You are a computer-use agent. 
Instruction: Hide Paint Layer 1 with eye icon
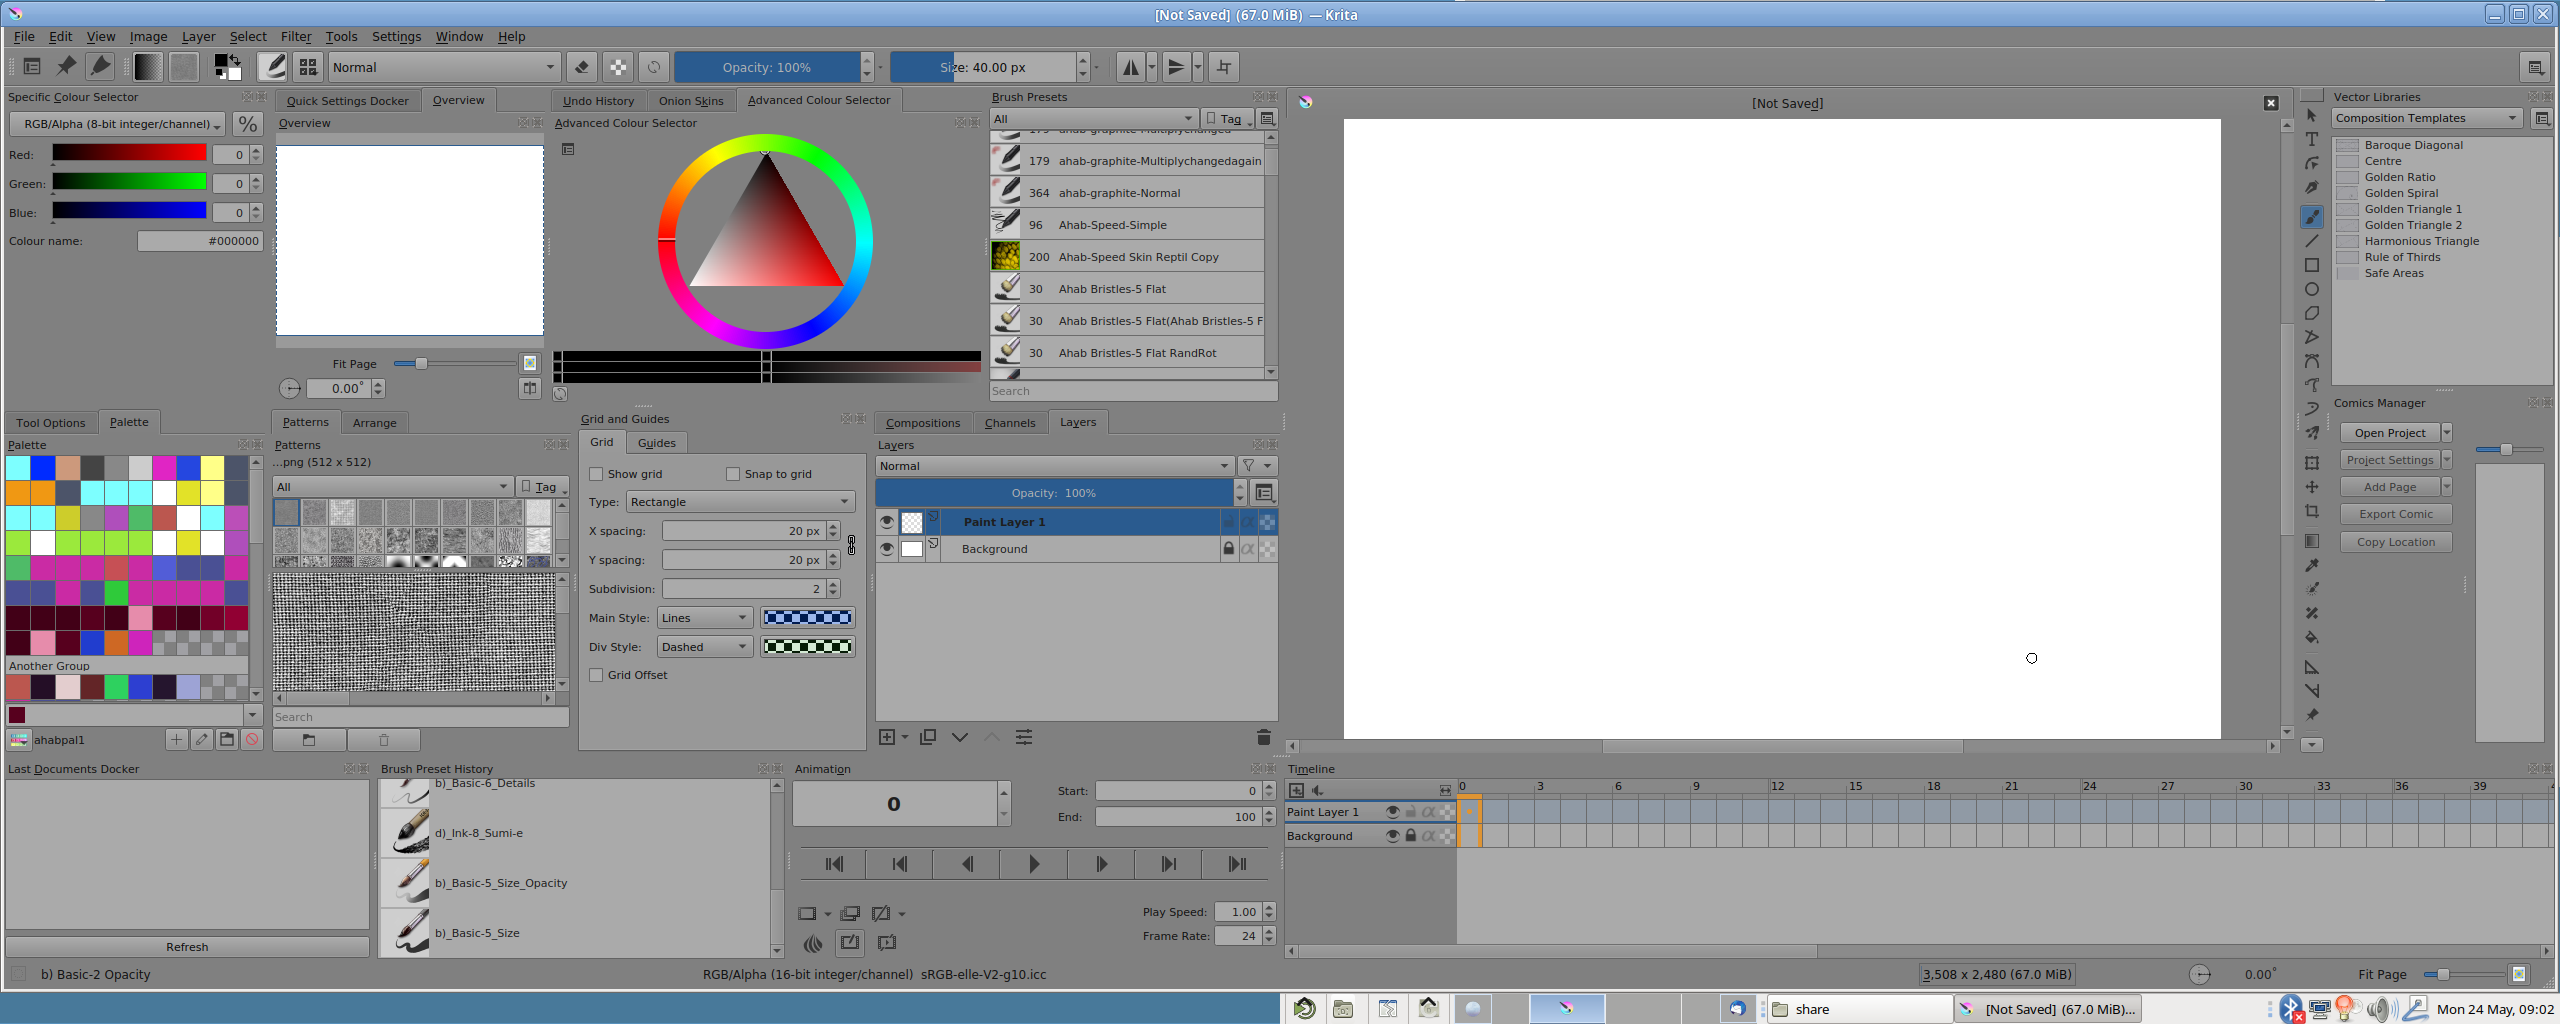tap(886, 521)
